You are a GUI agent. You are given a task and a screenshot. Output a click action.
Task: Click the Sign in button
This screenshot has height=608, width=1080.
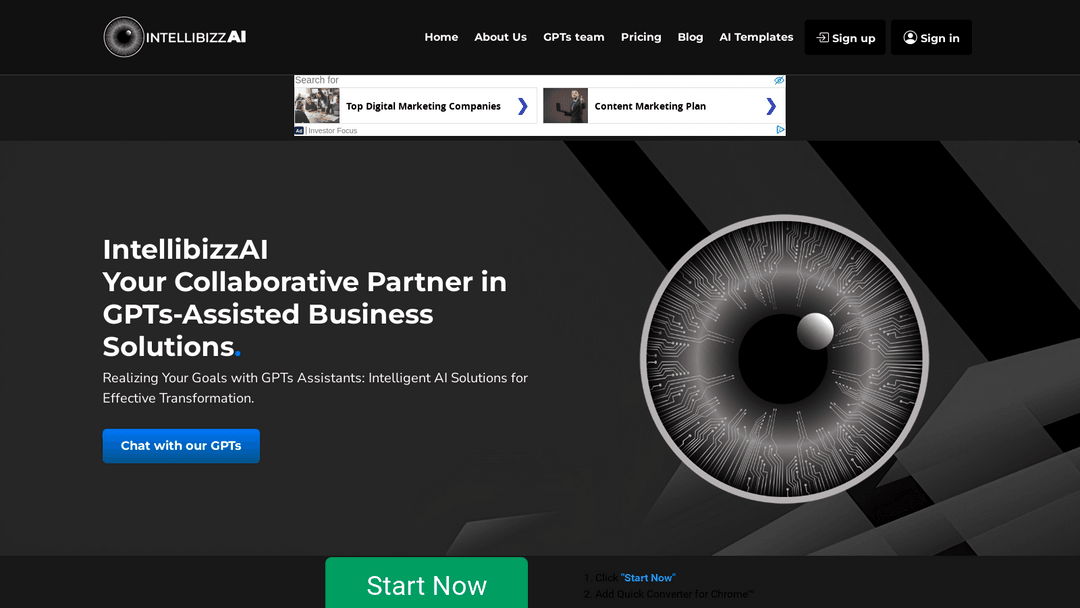(931, 38)
